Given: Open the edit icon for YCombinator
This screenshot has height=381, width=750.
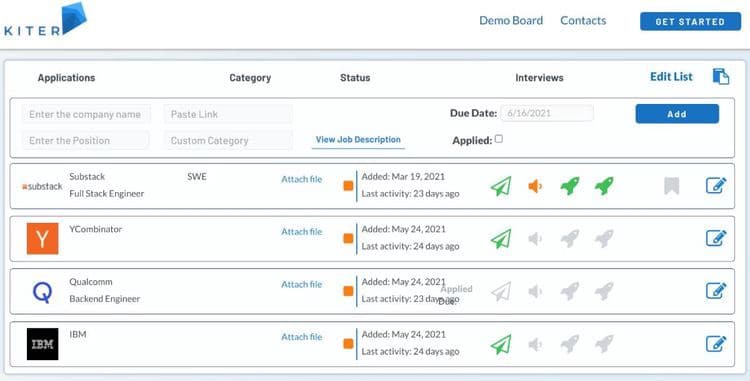Looking at the screenshot, I should (x=716, y=238).
